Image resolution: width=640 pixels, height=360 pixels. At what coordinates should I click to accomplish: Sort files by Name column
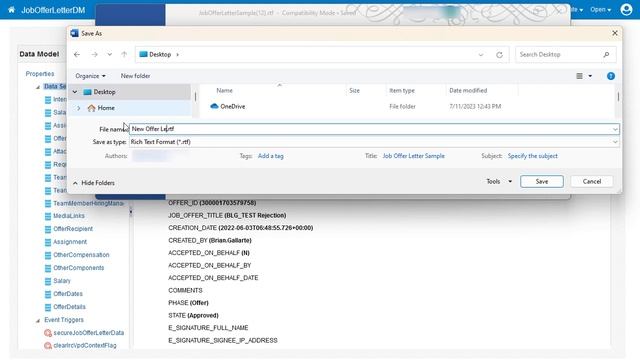pos(224,91)
